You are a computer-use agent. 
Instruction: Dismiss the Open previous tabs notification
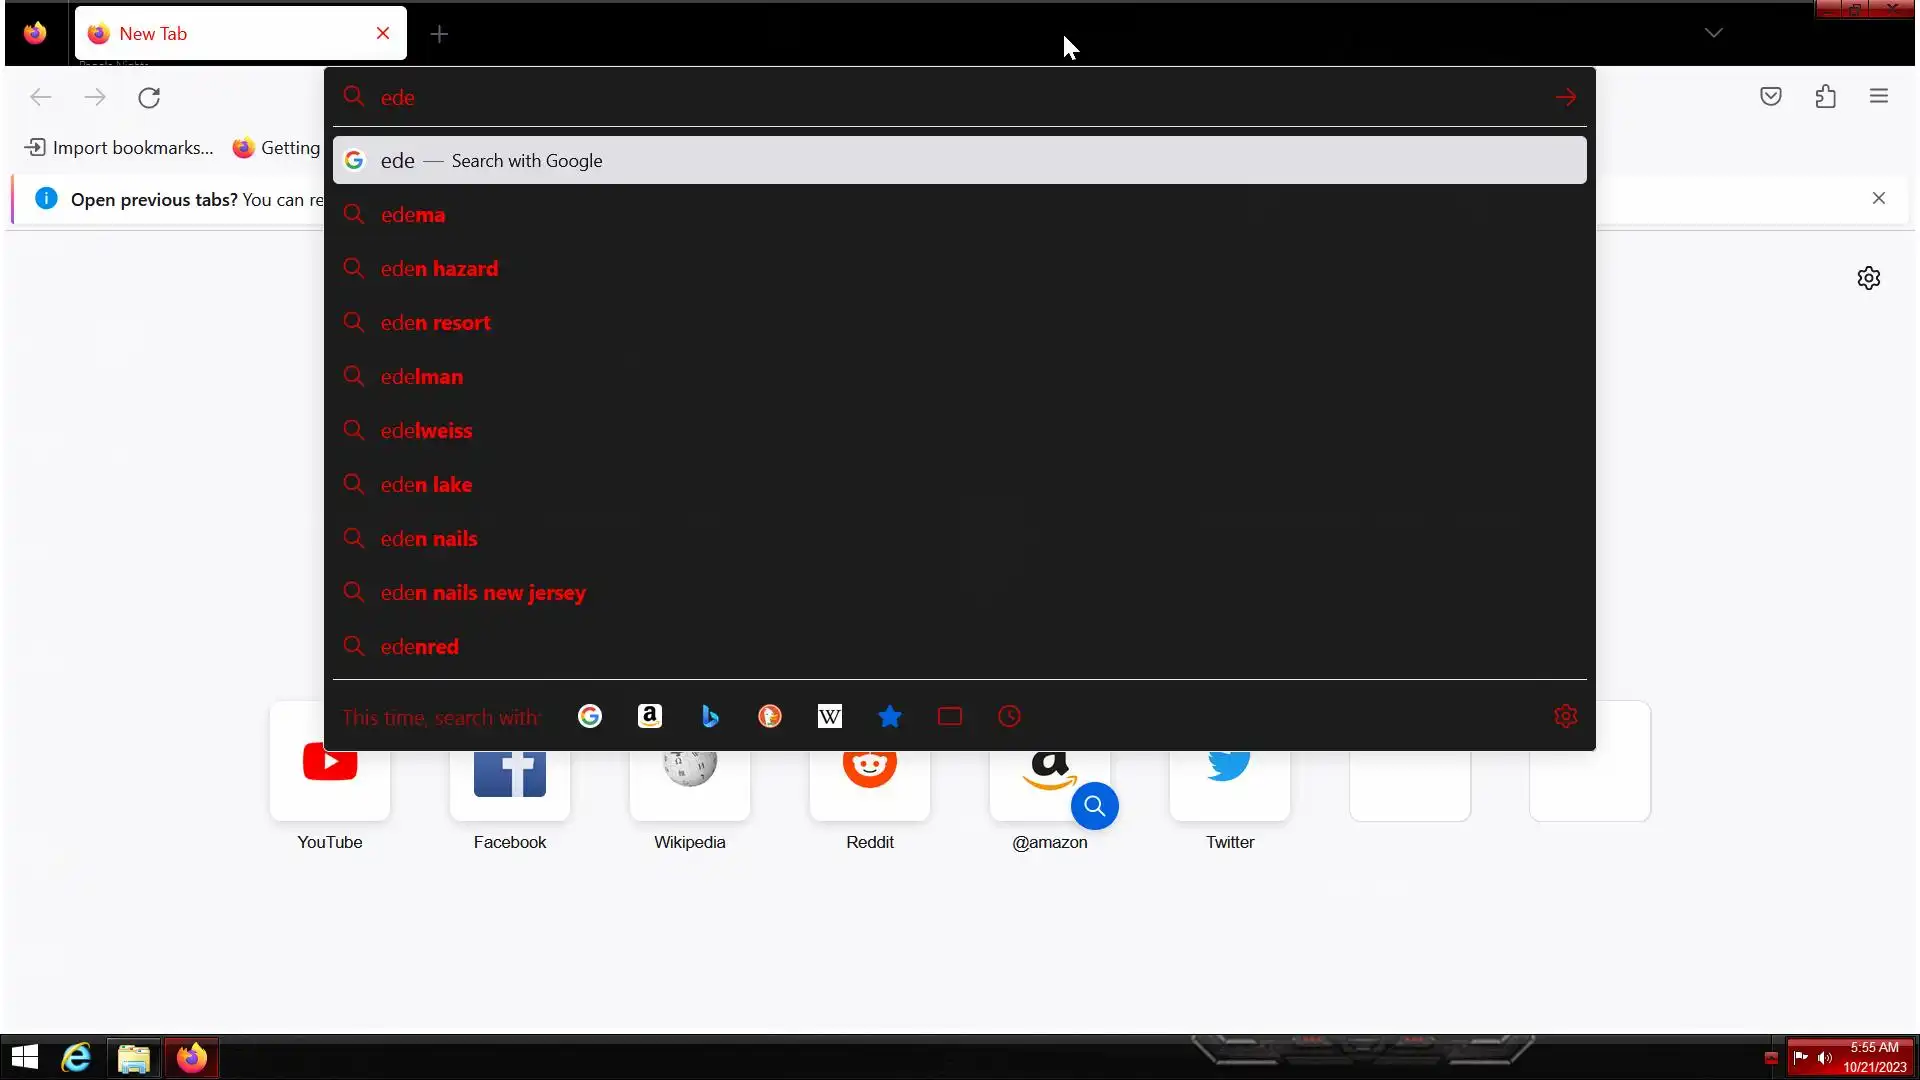click(x=1879, y=198)
